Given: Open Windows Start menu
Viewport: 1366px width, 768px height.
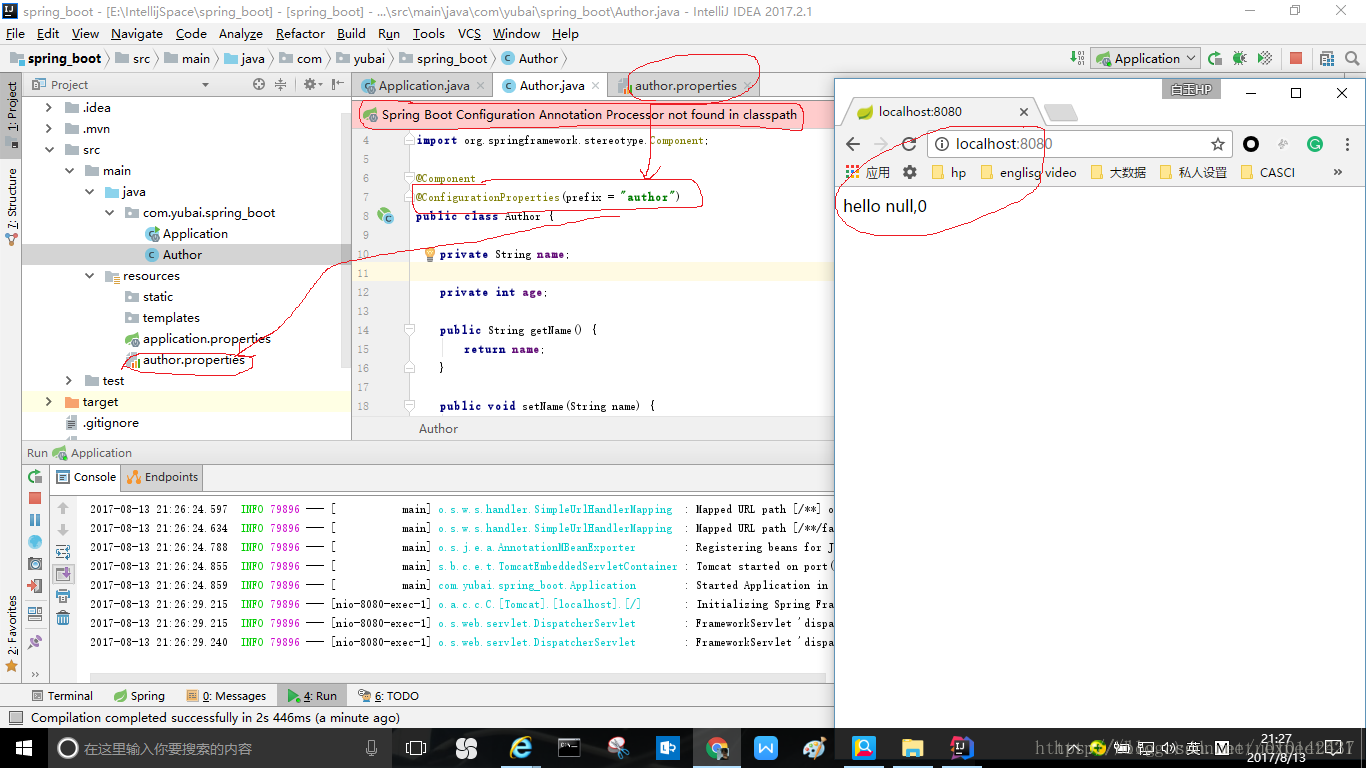Looking at the screenshot, I should [23, 748].
